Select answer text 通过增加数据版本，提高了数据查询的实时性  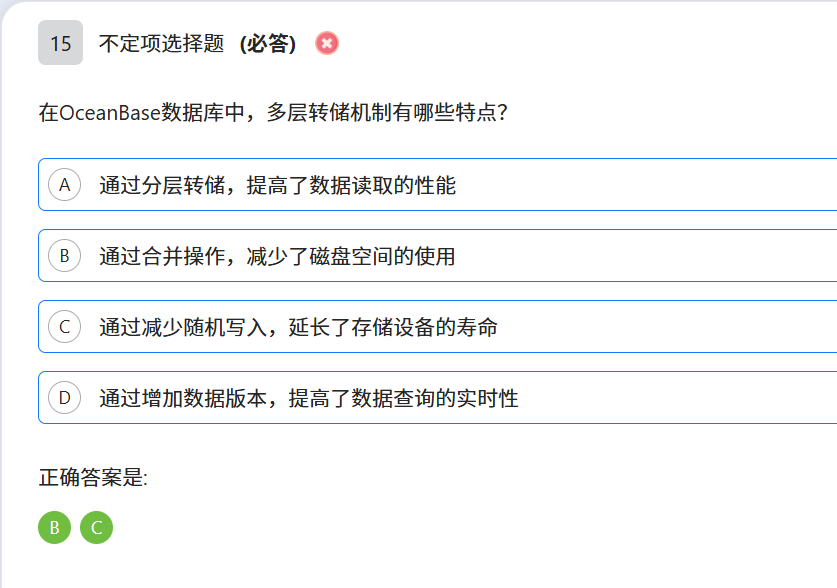click(308, 398)
